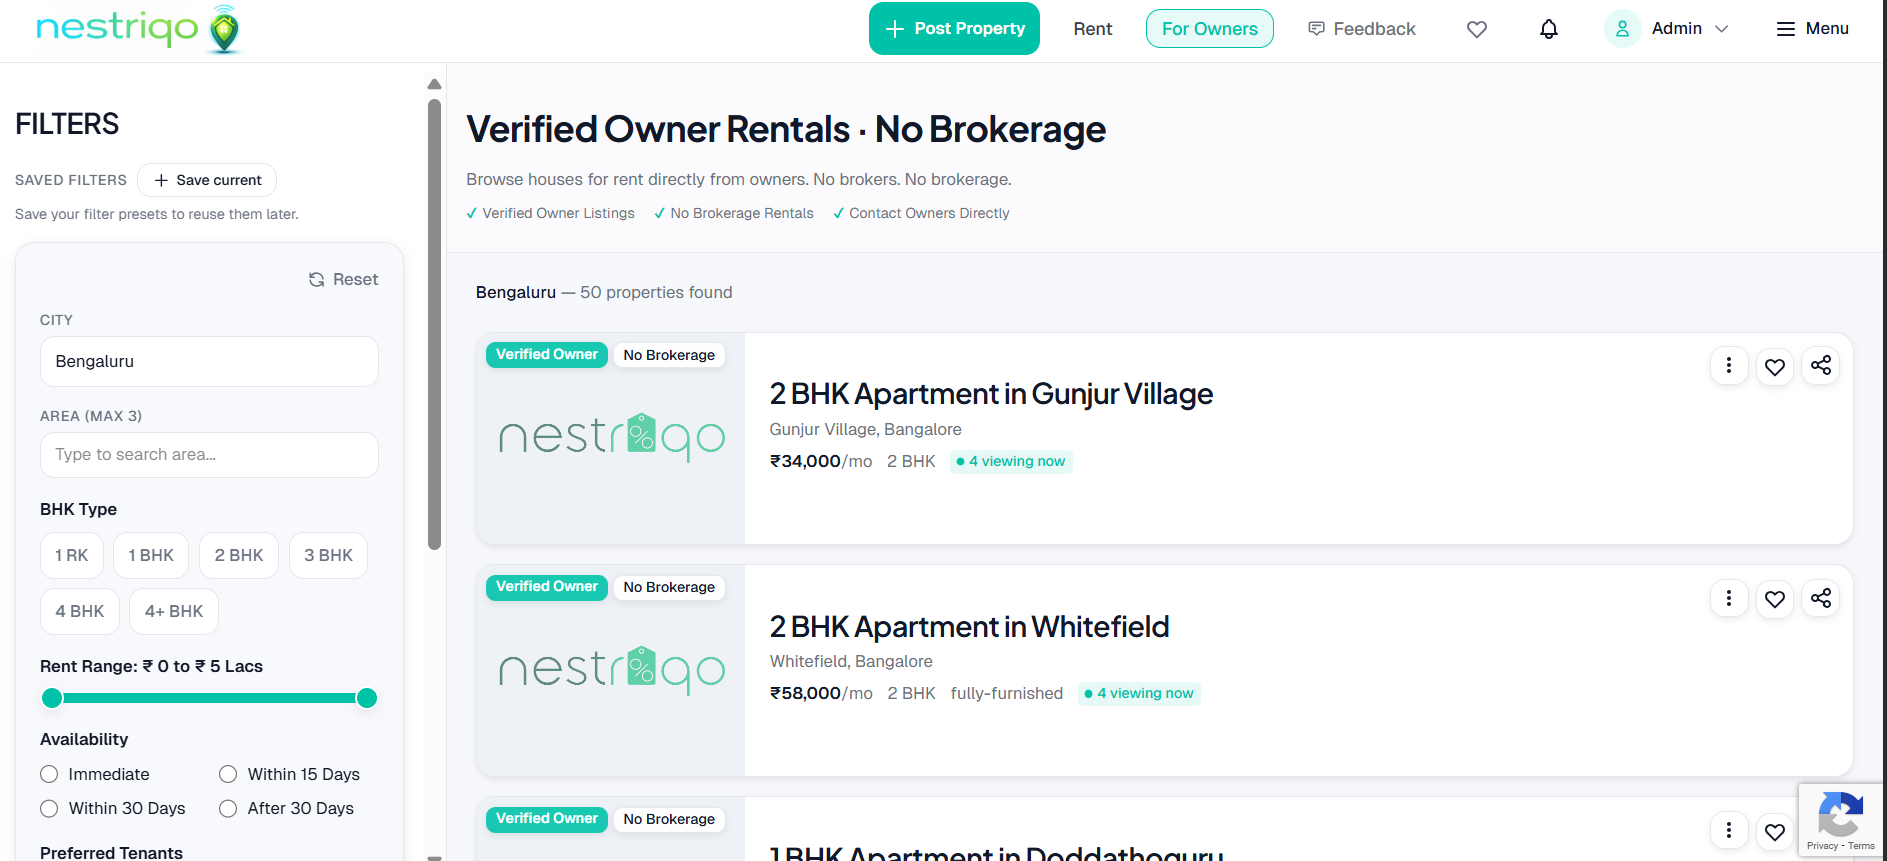Viewport: 1887px width, 861px height.
Task: Expand the Admin account dropdown
Action: [x=1721, y=29]
